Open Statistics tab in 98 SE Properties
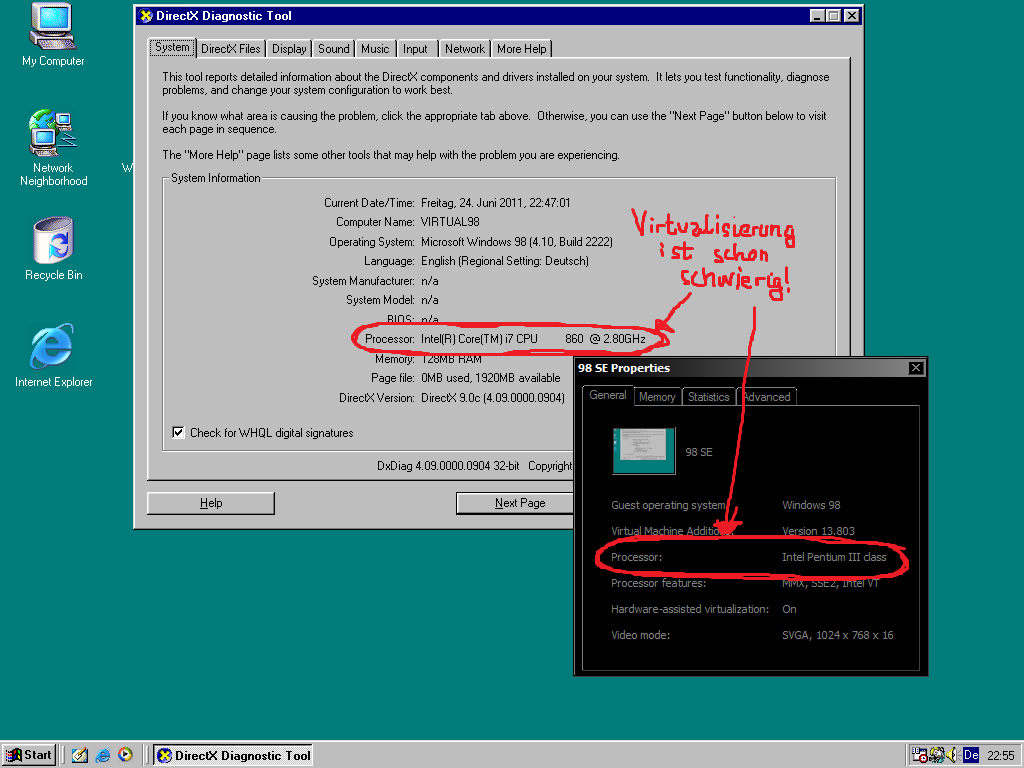Screen dimensions: 1024x768 708,397
